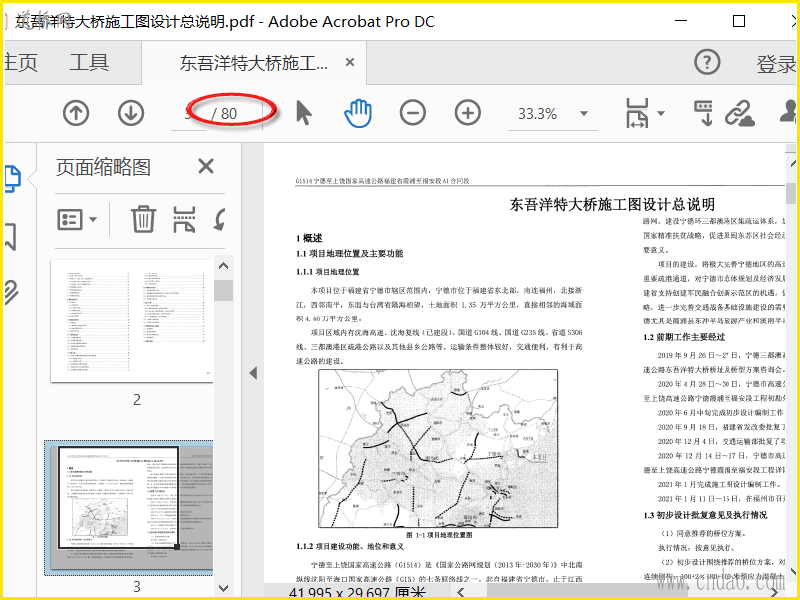Select the 东吾洋特大桥施工... document tab
Screen dimensions: 800x600
coord(254,63)
